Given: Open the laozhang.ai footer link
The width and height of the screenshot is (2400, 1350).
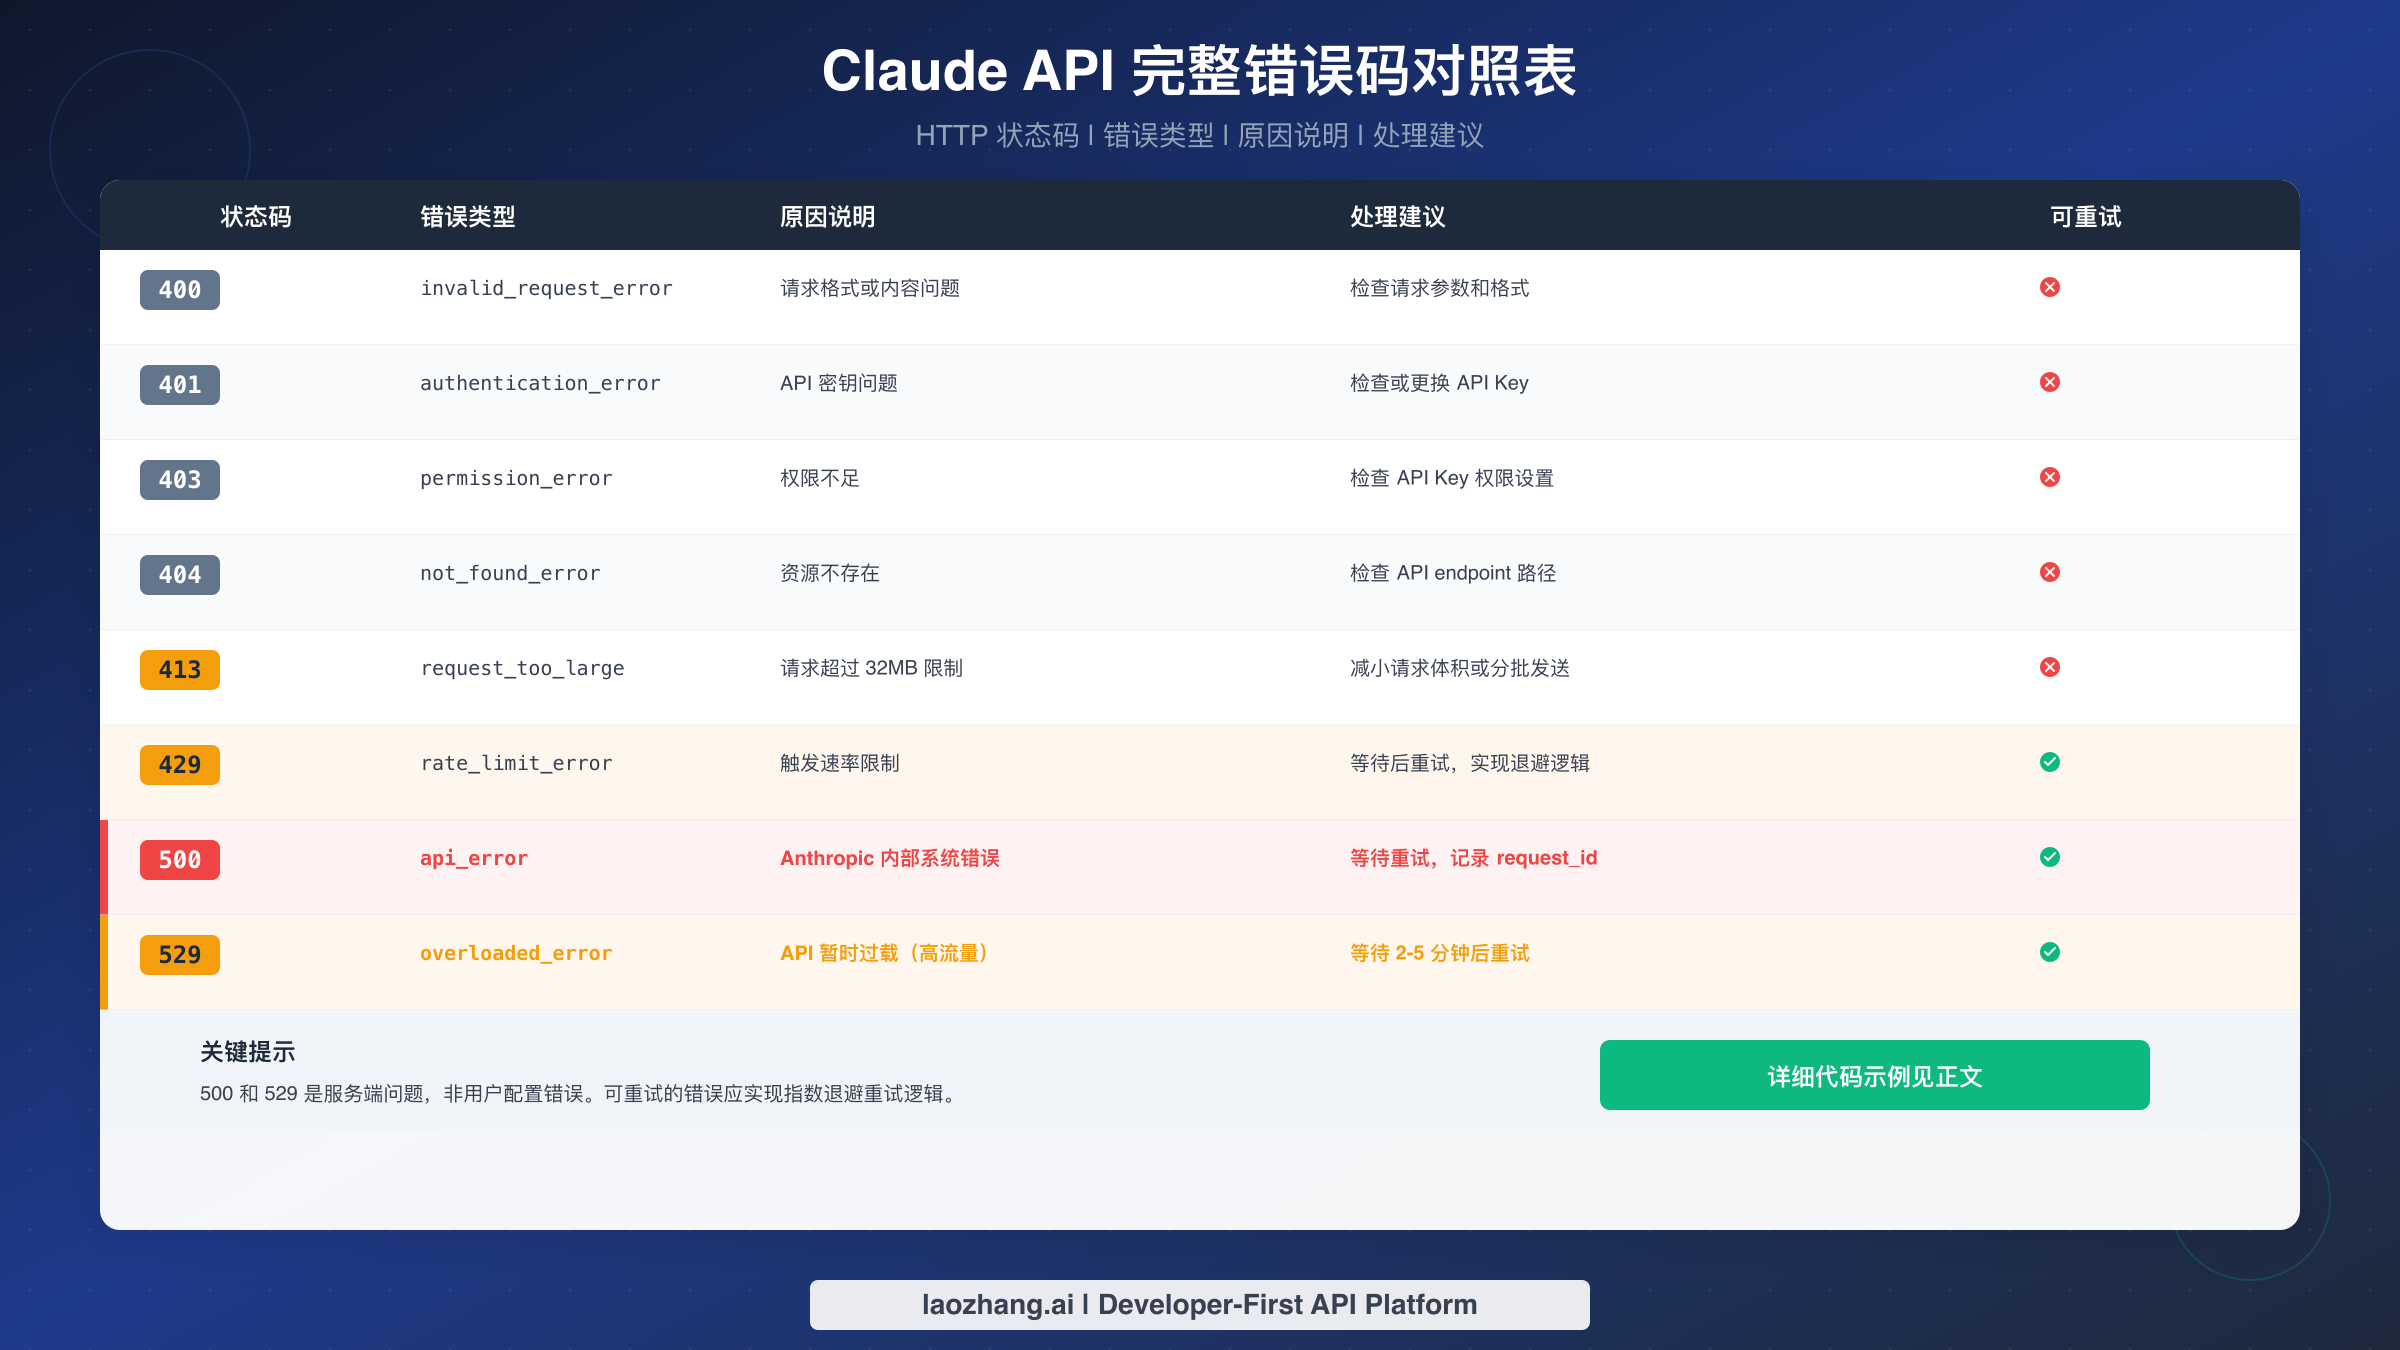Looking at the screenshot, I should click(x=1199, y=1304).
